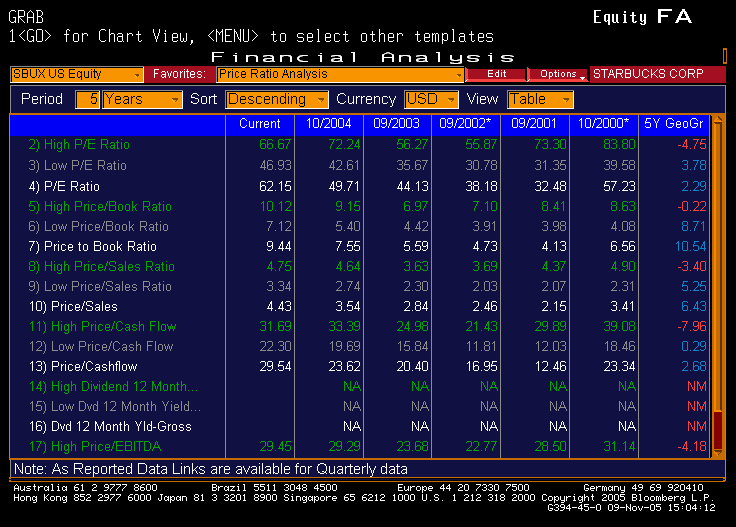
Task: Open the Options menu button
Action: [559, 74]
